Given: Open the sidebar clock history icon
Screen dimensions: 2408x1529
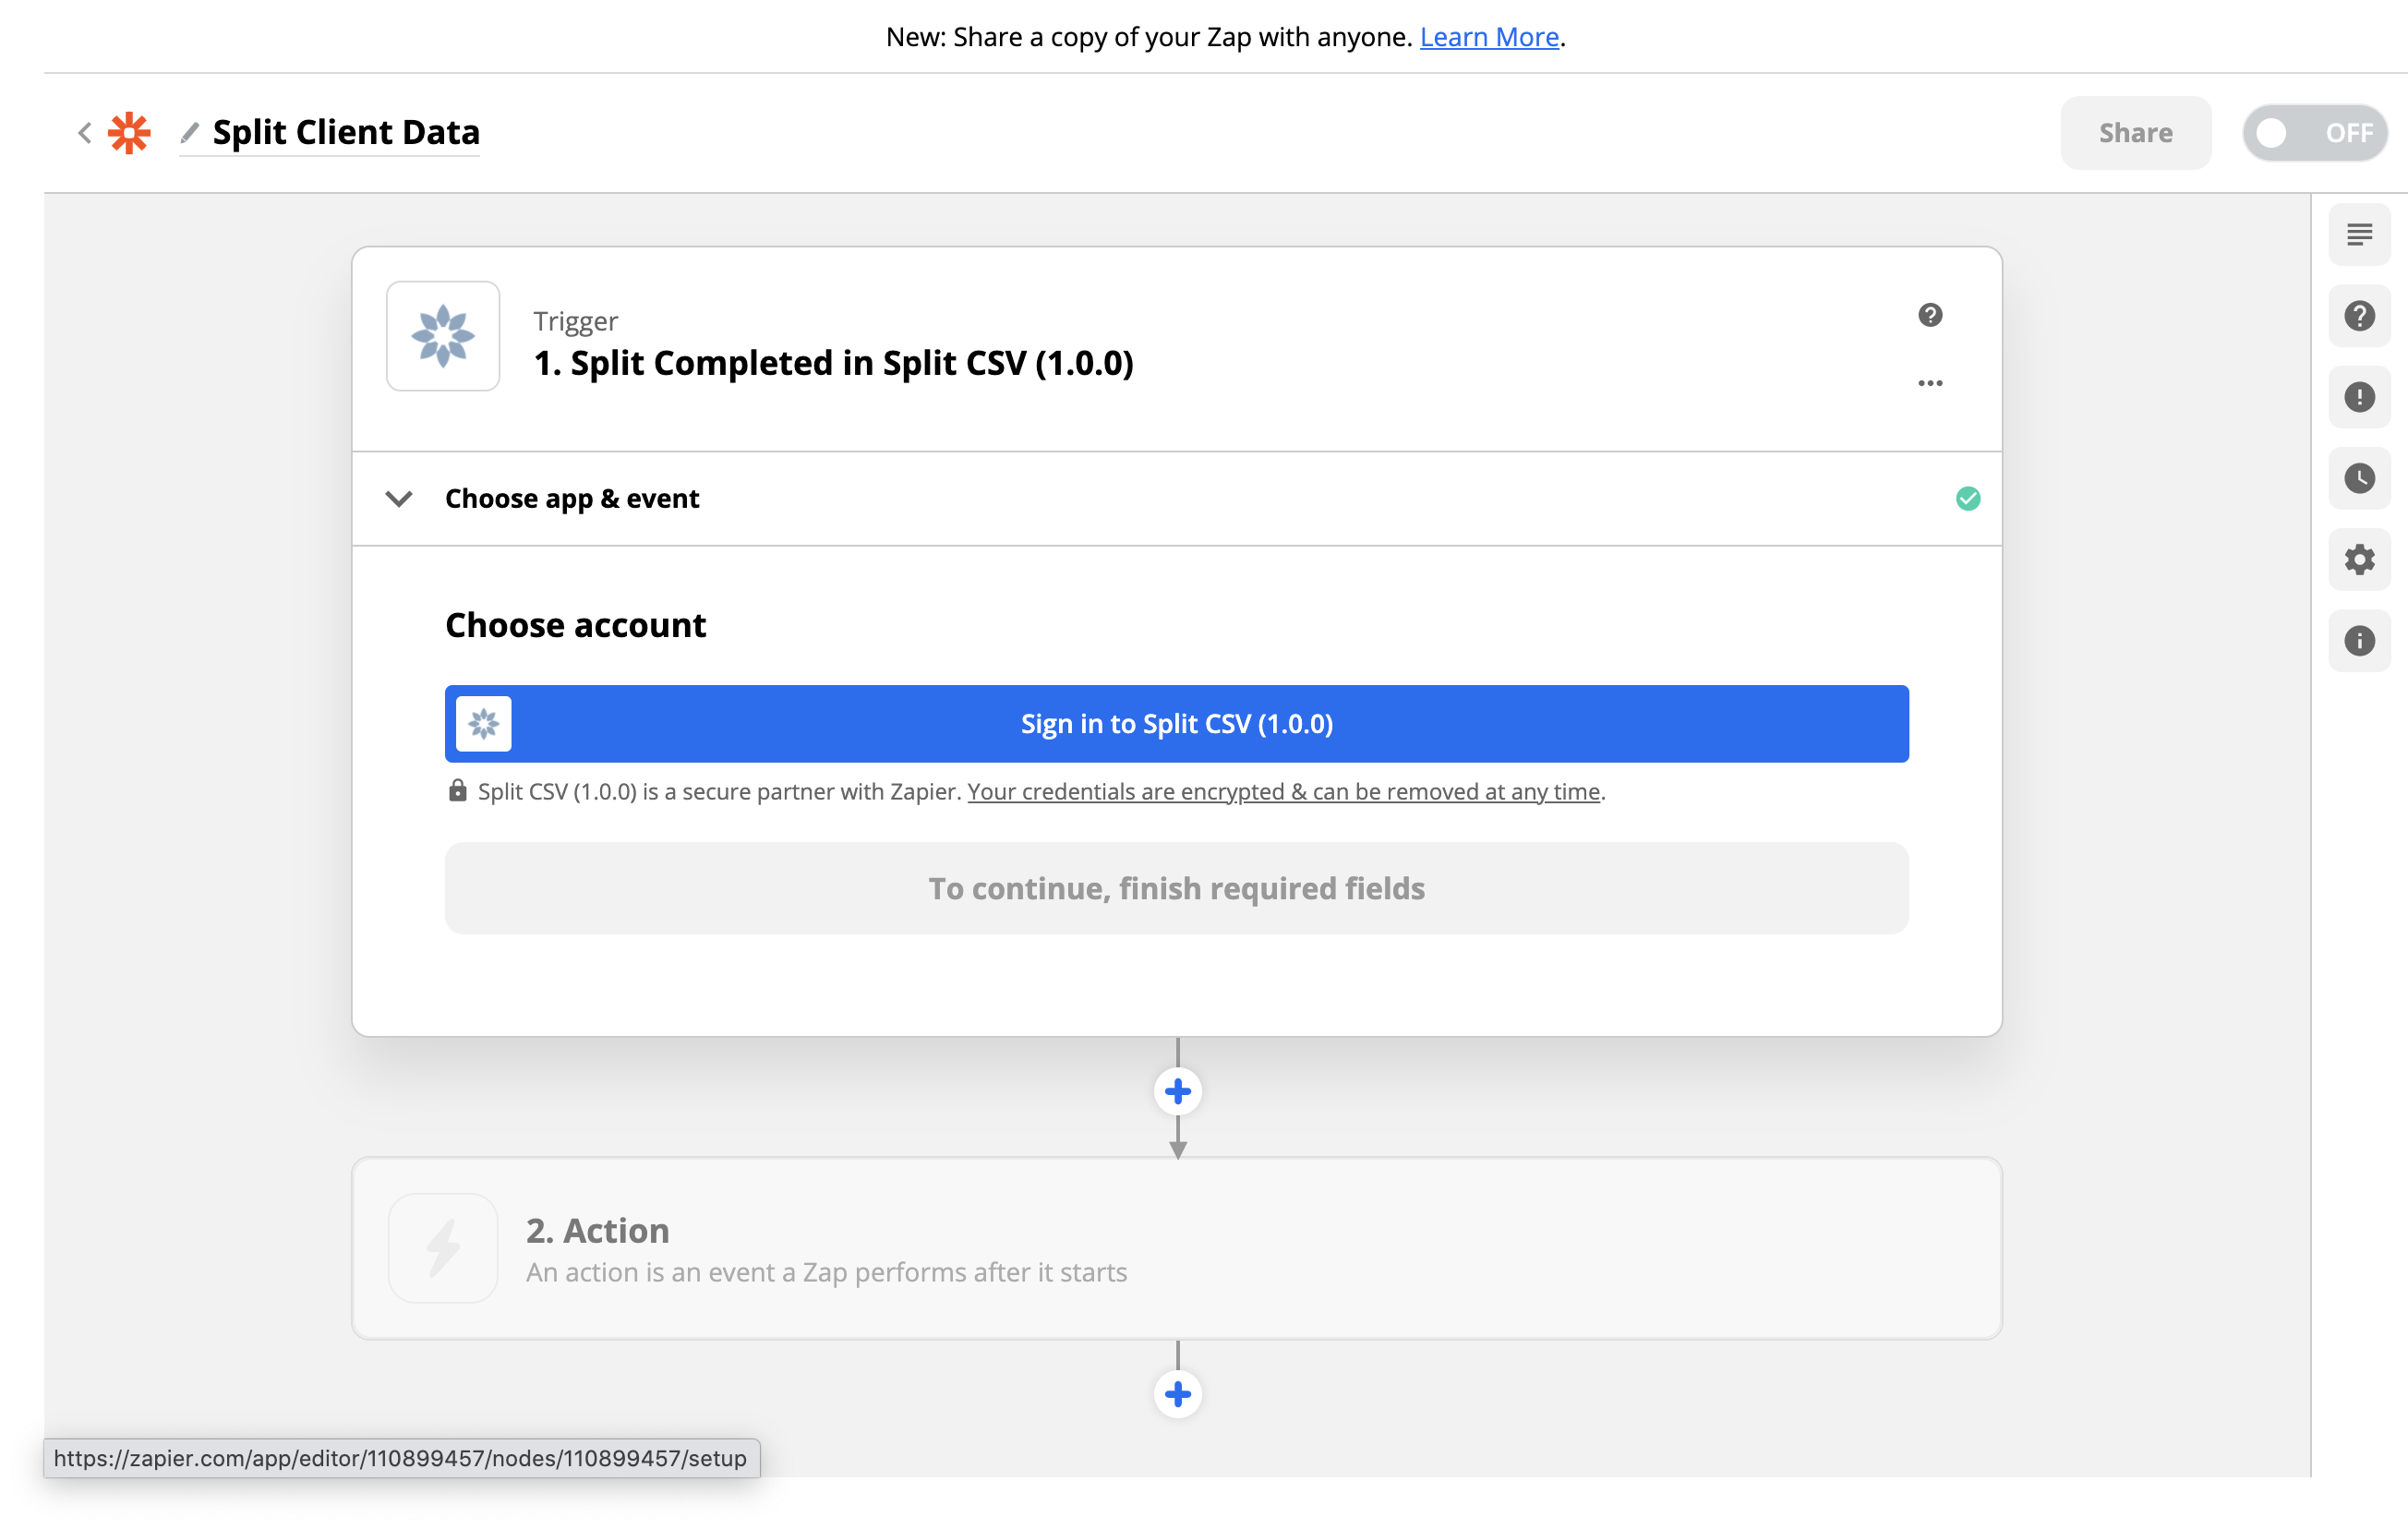Looking at the screenshot, I should 2359,478.
